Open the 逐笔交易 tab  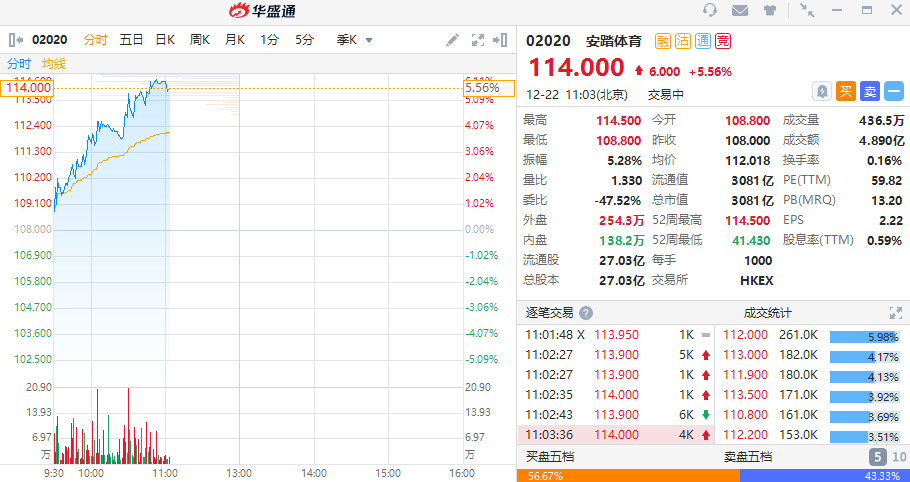tap(549, 313)
